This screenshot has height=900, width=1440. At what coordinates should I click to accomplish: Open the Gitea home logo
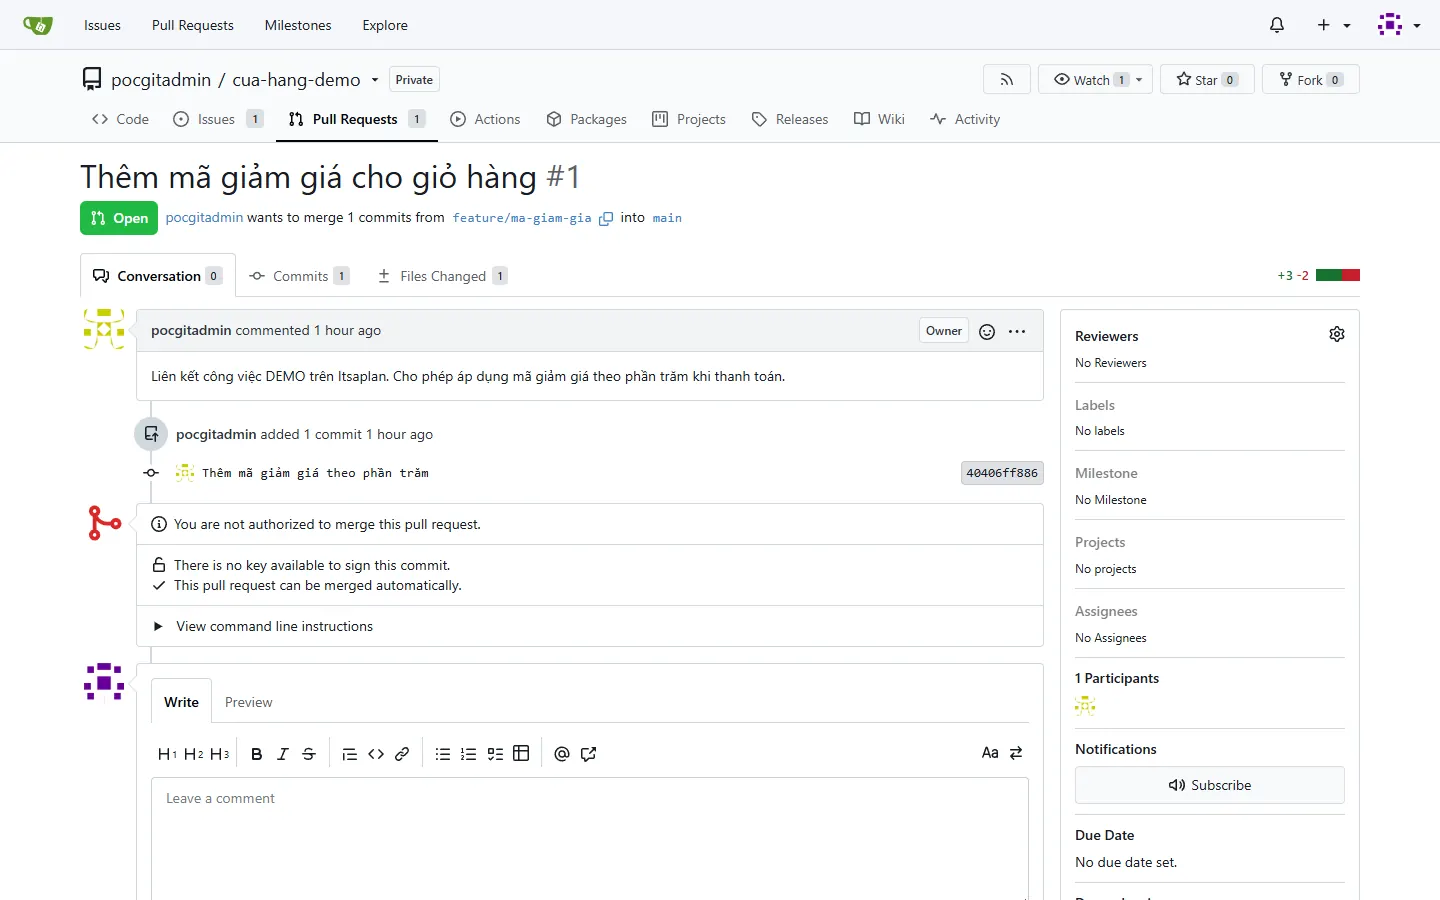point(38,25)
